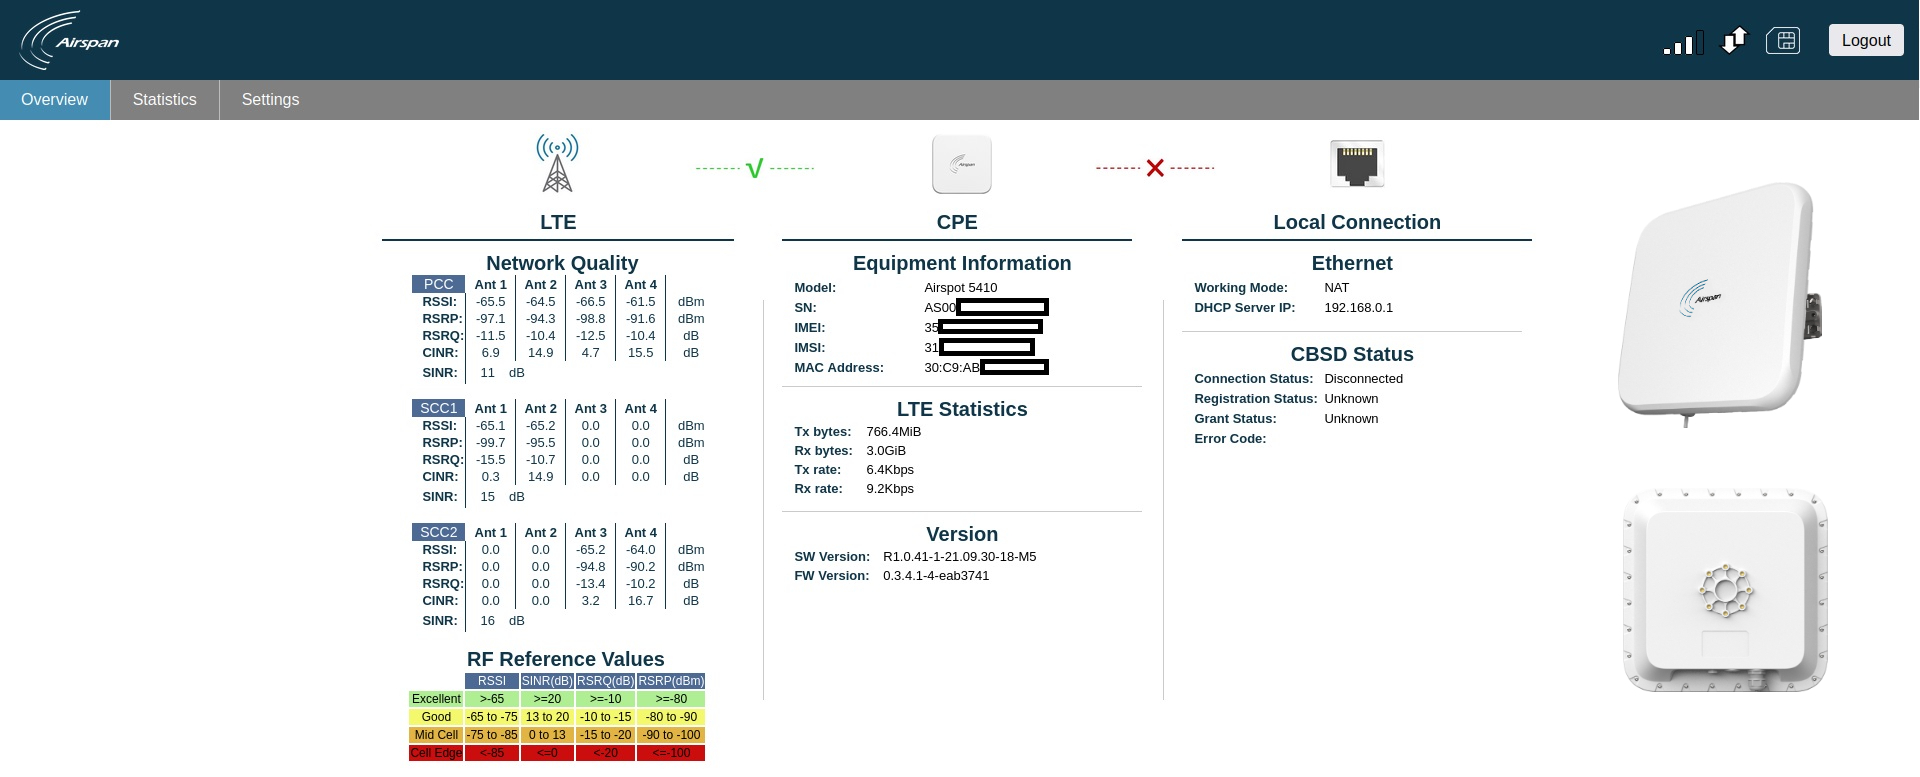Switch to the Overview tab
1920x777 pixels.
55,100
